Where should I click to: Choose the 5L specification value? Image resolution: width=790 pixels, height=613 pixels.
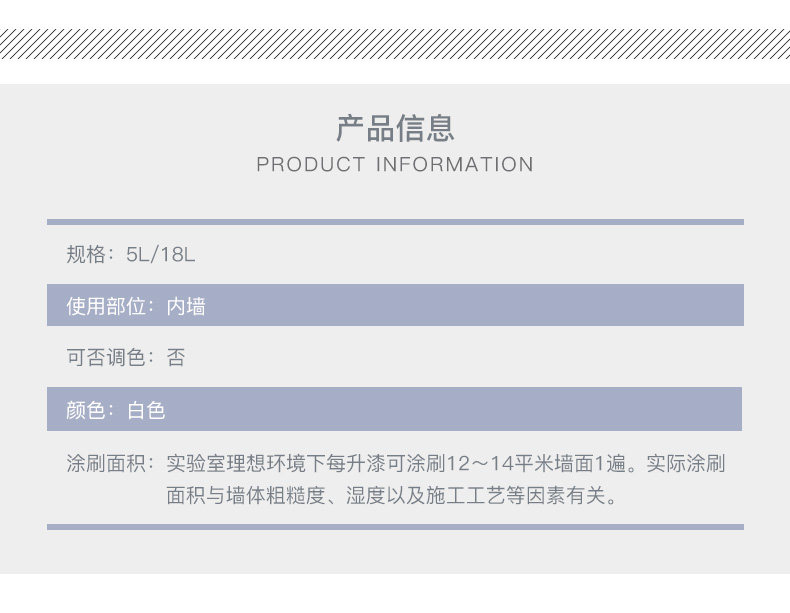click(137, 254)
